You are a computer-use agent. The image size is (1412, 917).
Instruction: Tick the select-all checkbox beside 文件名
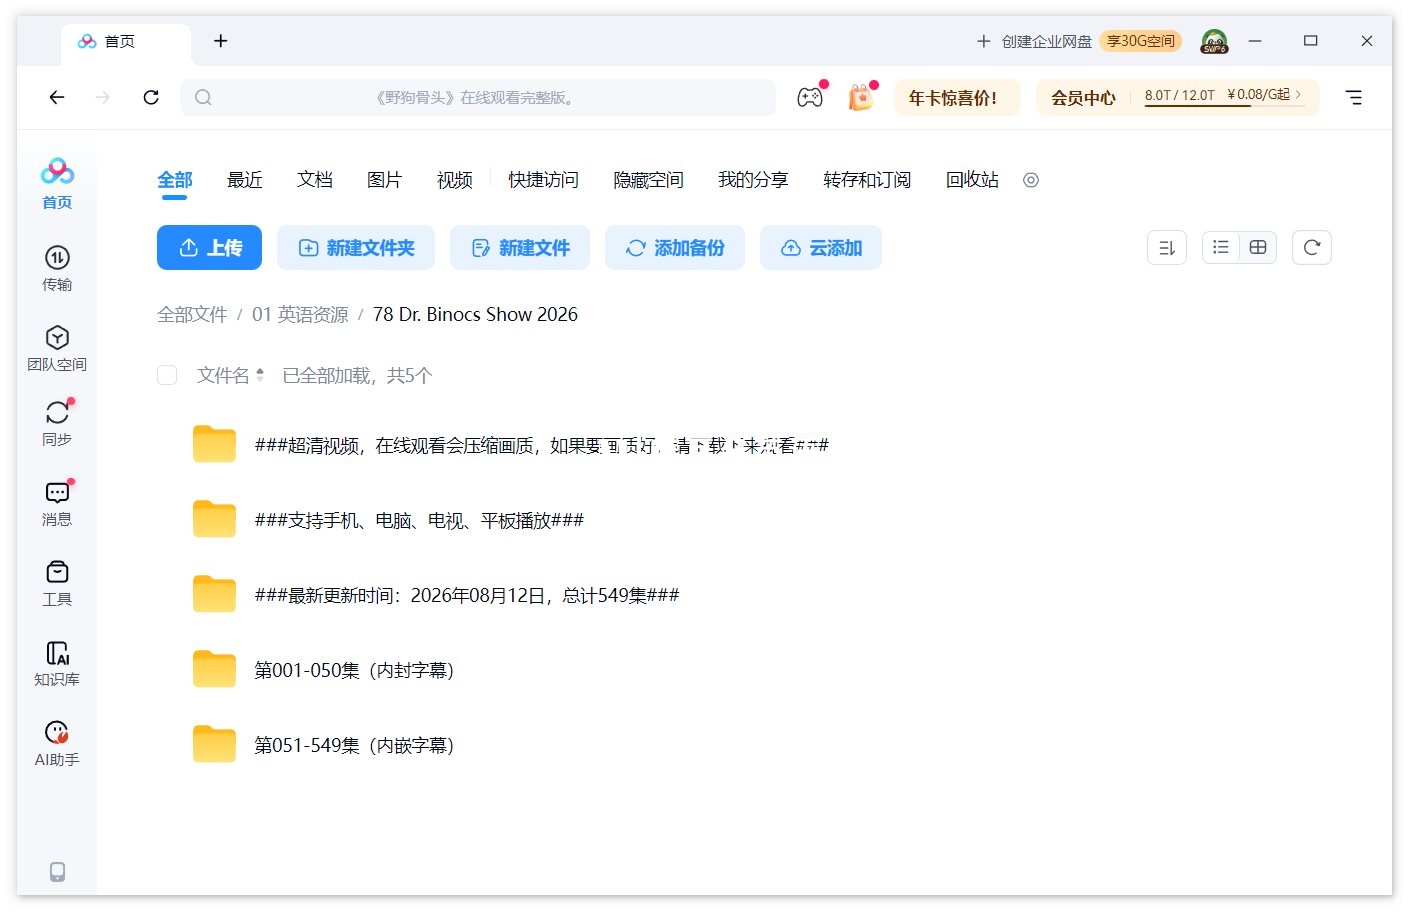[167, 375]
